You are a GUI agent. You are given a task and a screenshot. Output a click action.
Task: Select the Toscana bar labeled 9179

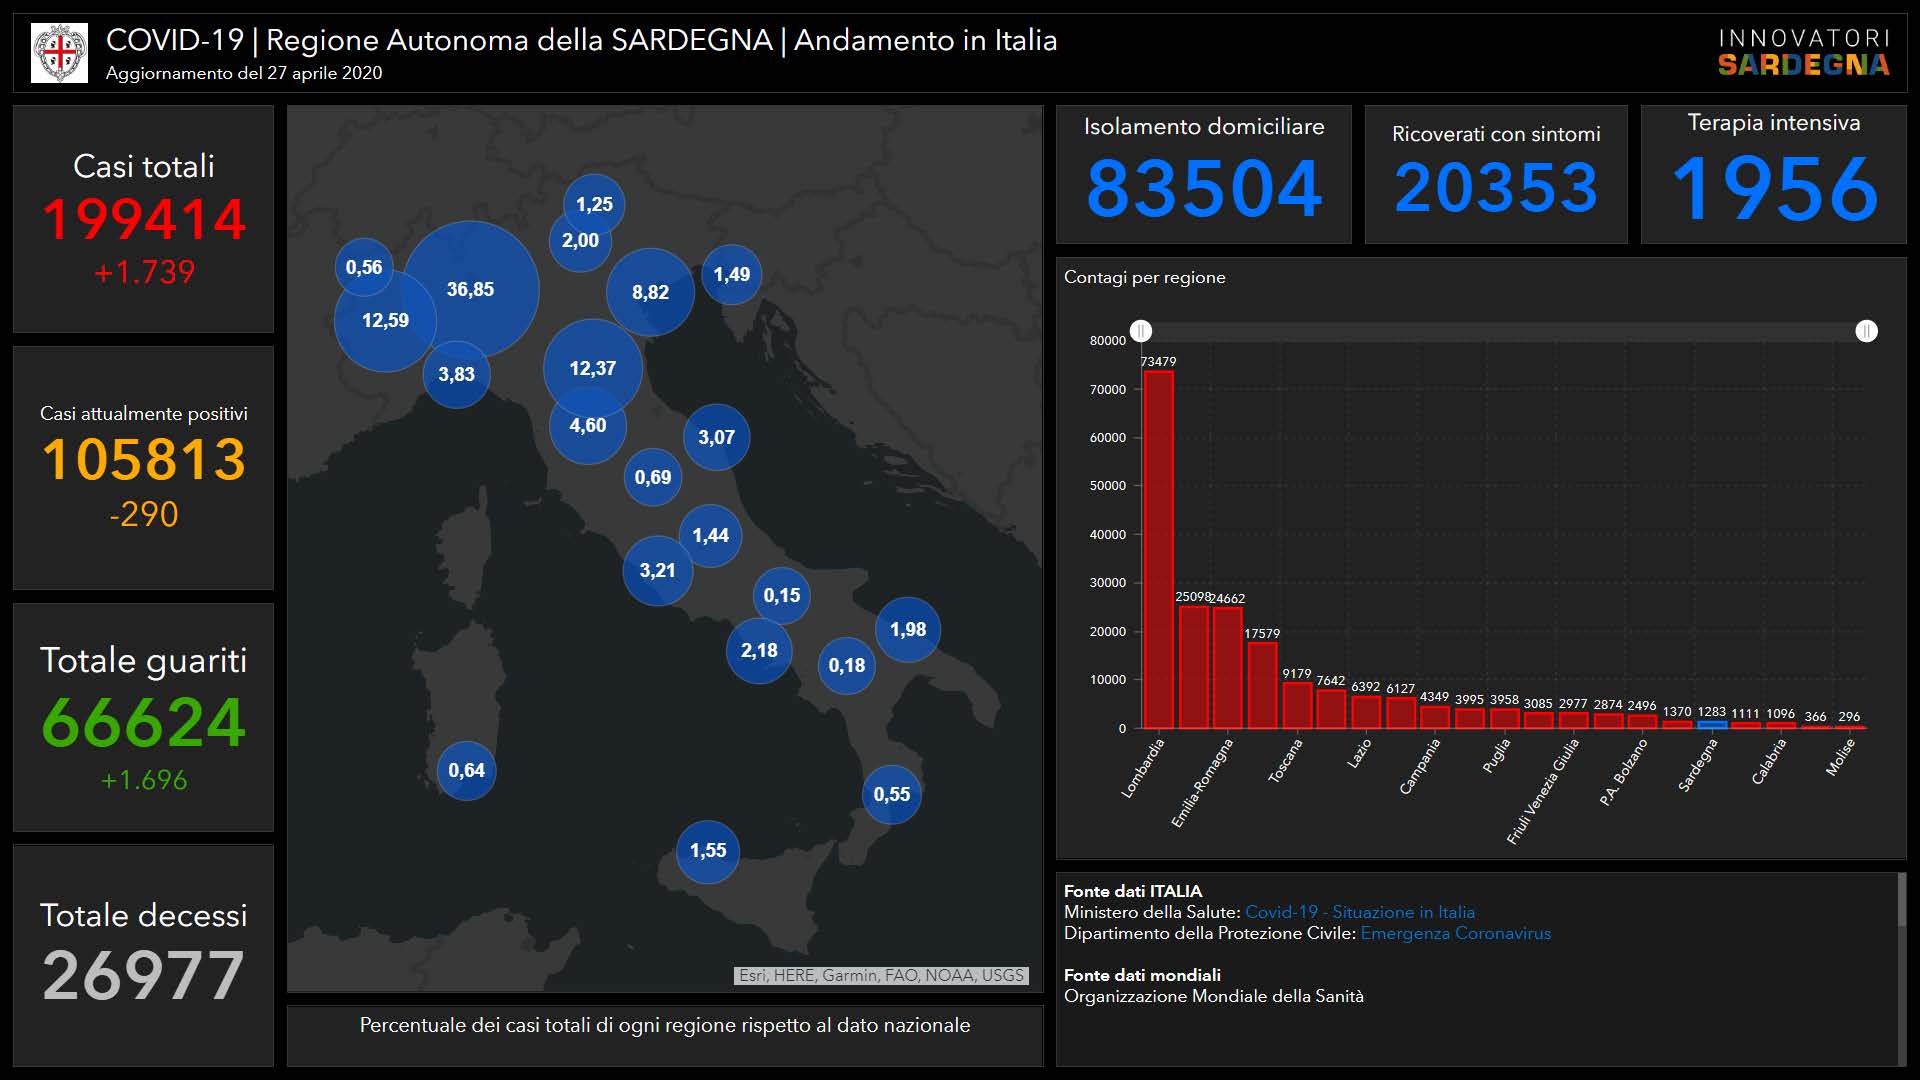click(1296, 705)
